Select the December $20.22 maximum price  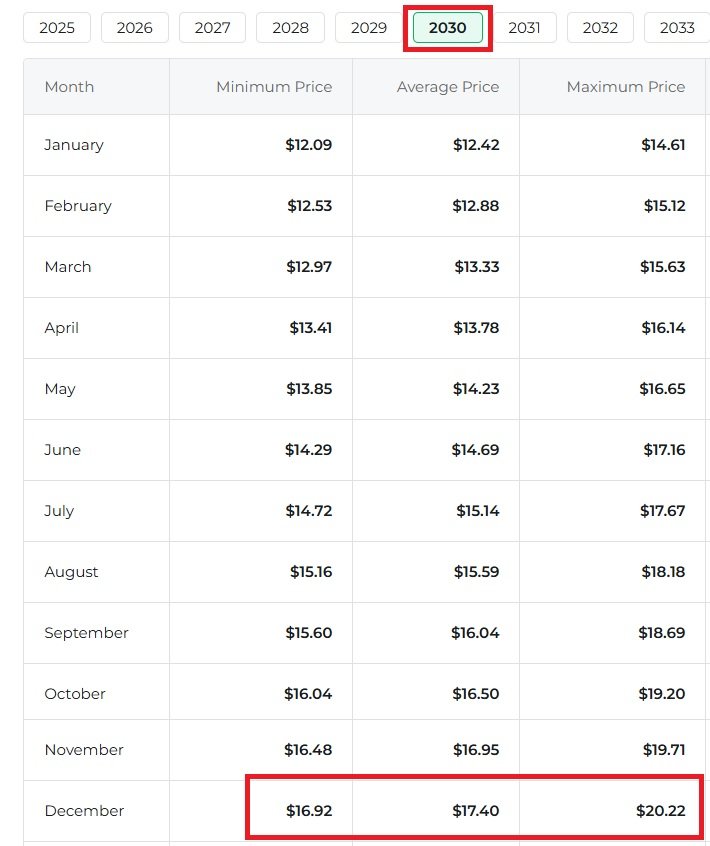[x=661, y=811]
